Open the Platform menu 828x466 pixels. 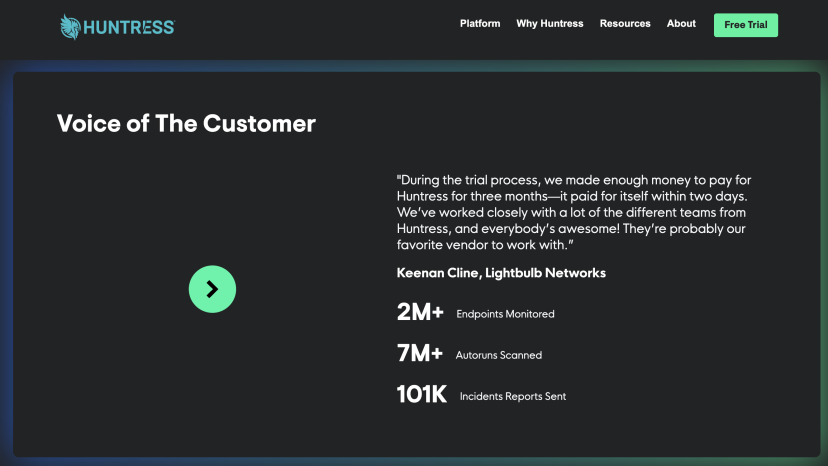[x=480, y=24]
